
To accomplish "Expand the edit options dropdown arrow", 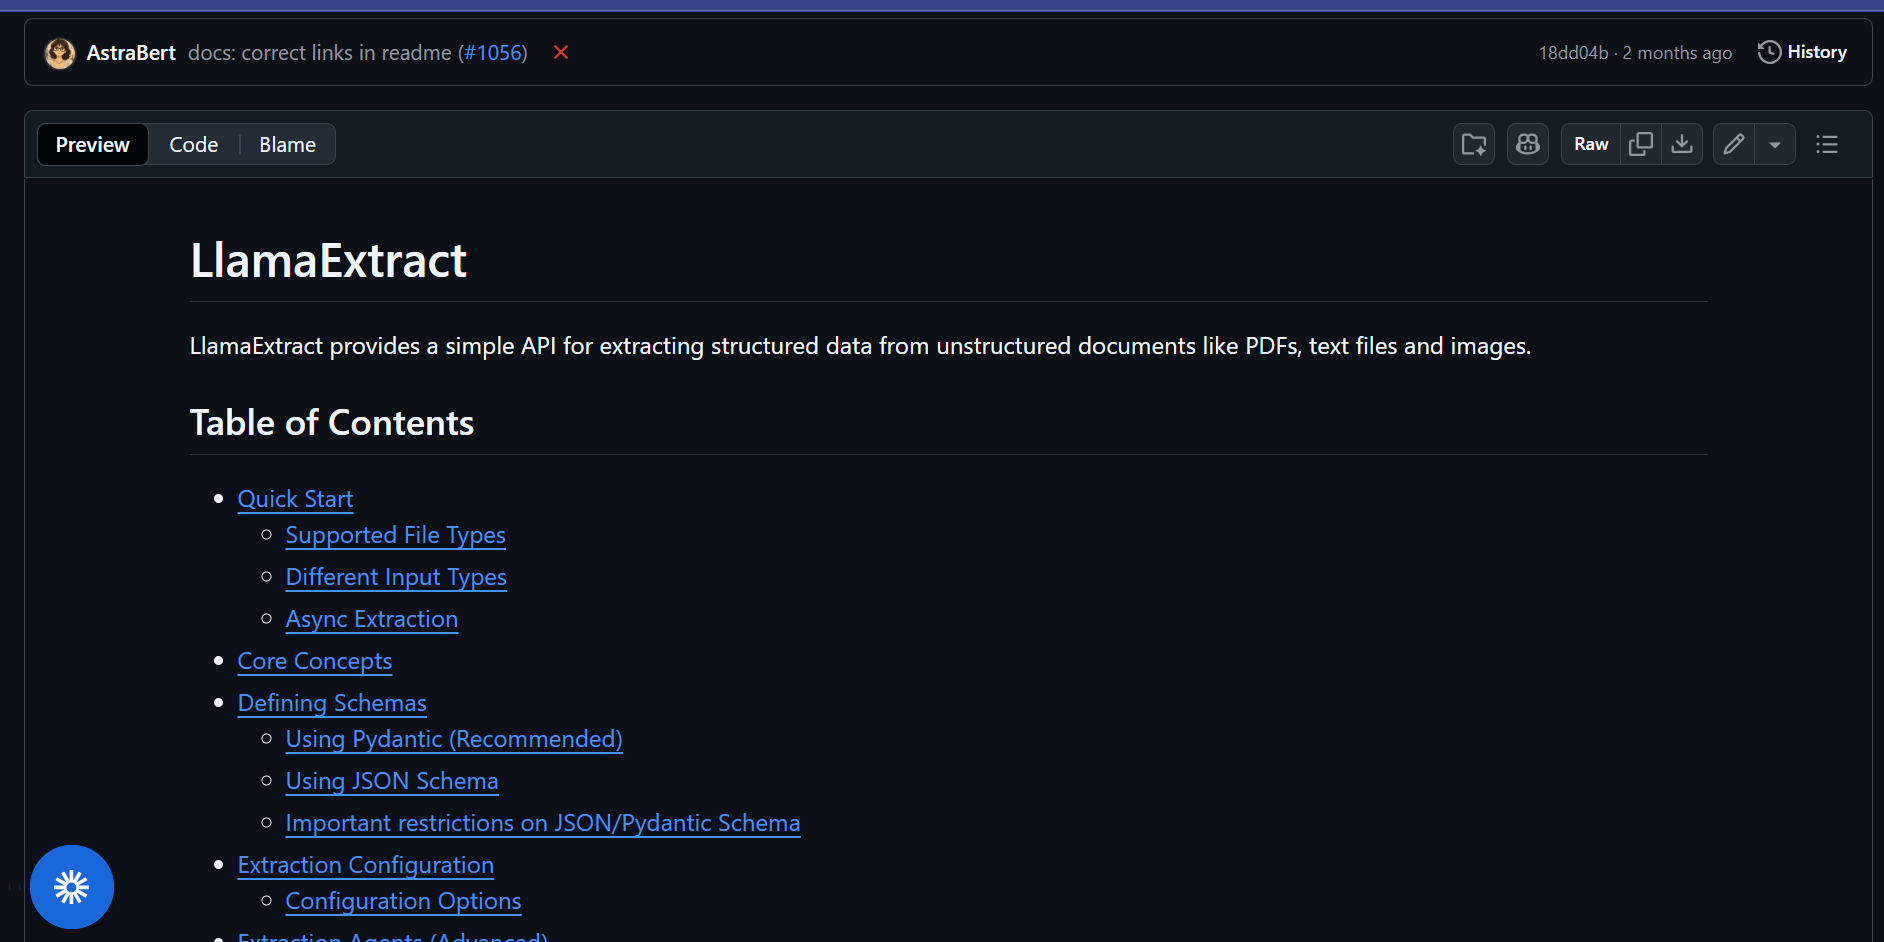I will point(1775,144).
